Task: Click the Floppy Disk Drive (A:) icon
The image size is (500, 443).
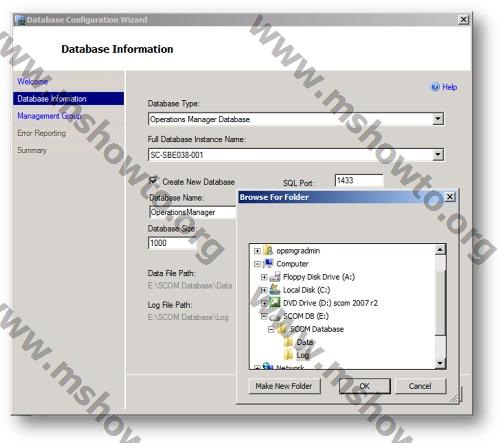Action: pyautogui.click(x=275, y=277)
